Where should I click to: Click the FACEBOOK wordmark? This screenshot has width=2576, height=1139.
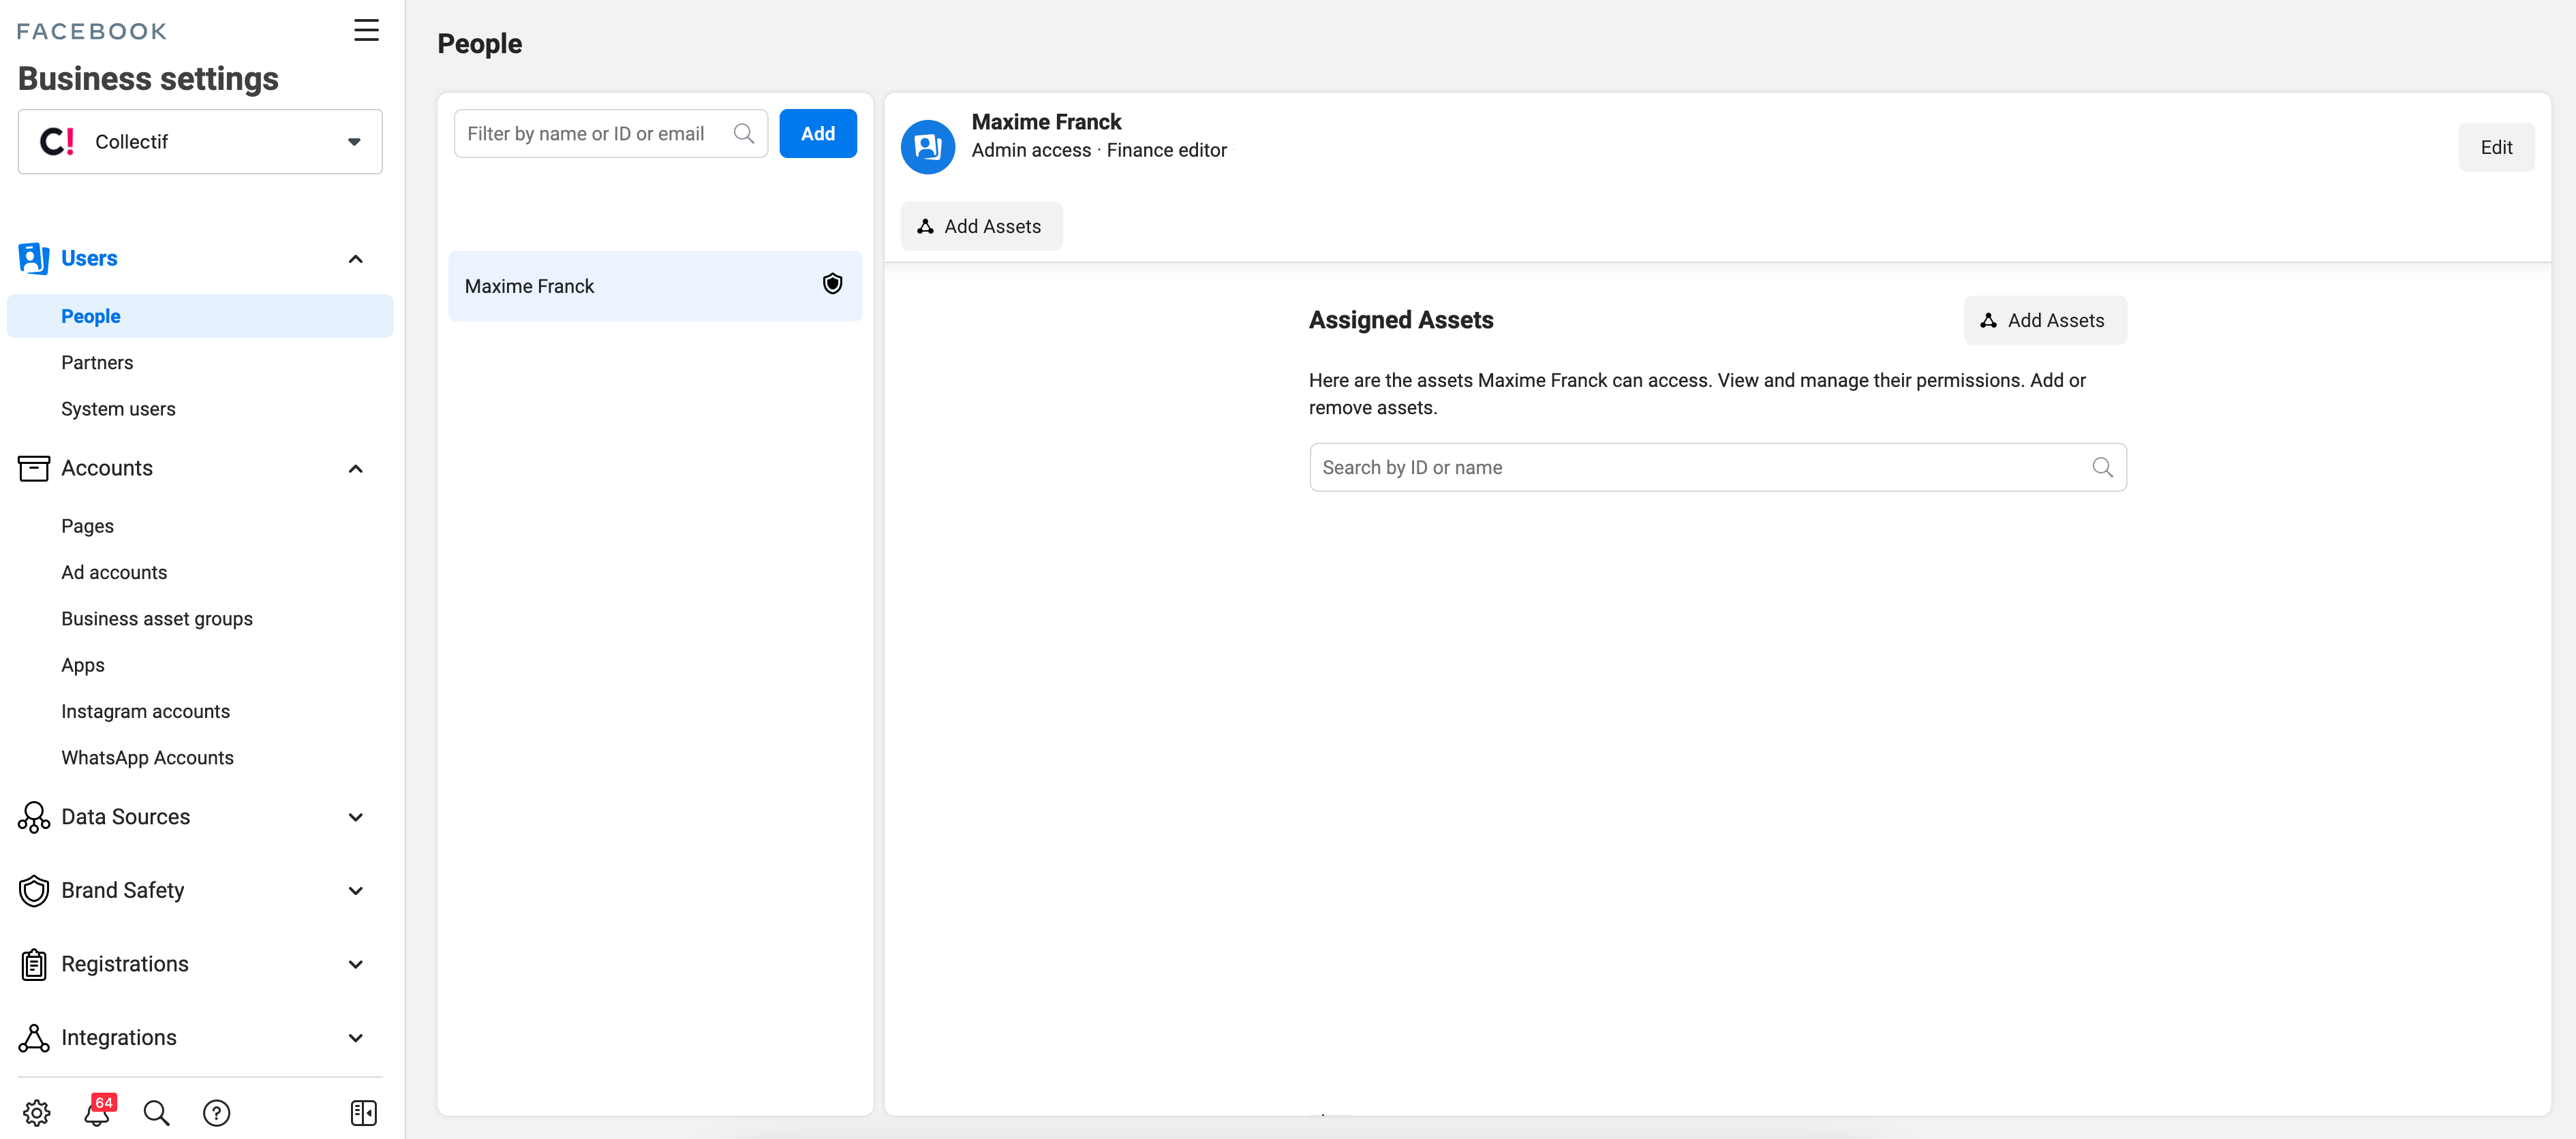92,31
